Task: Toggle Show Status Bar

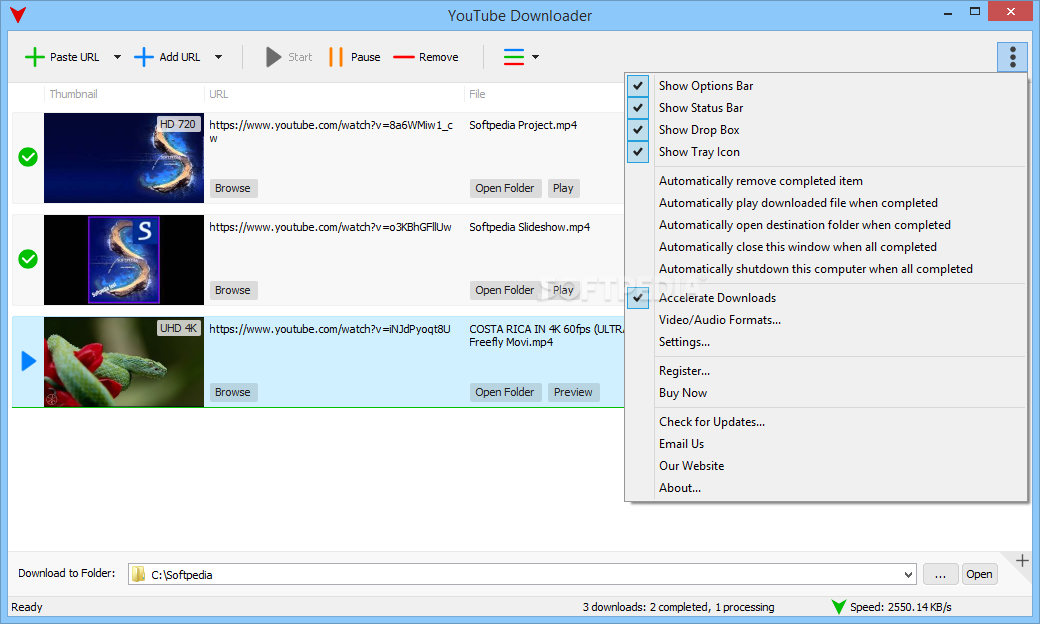Action: pos(826,107)
